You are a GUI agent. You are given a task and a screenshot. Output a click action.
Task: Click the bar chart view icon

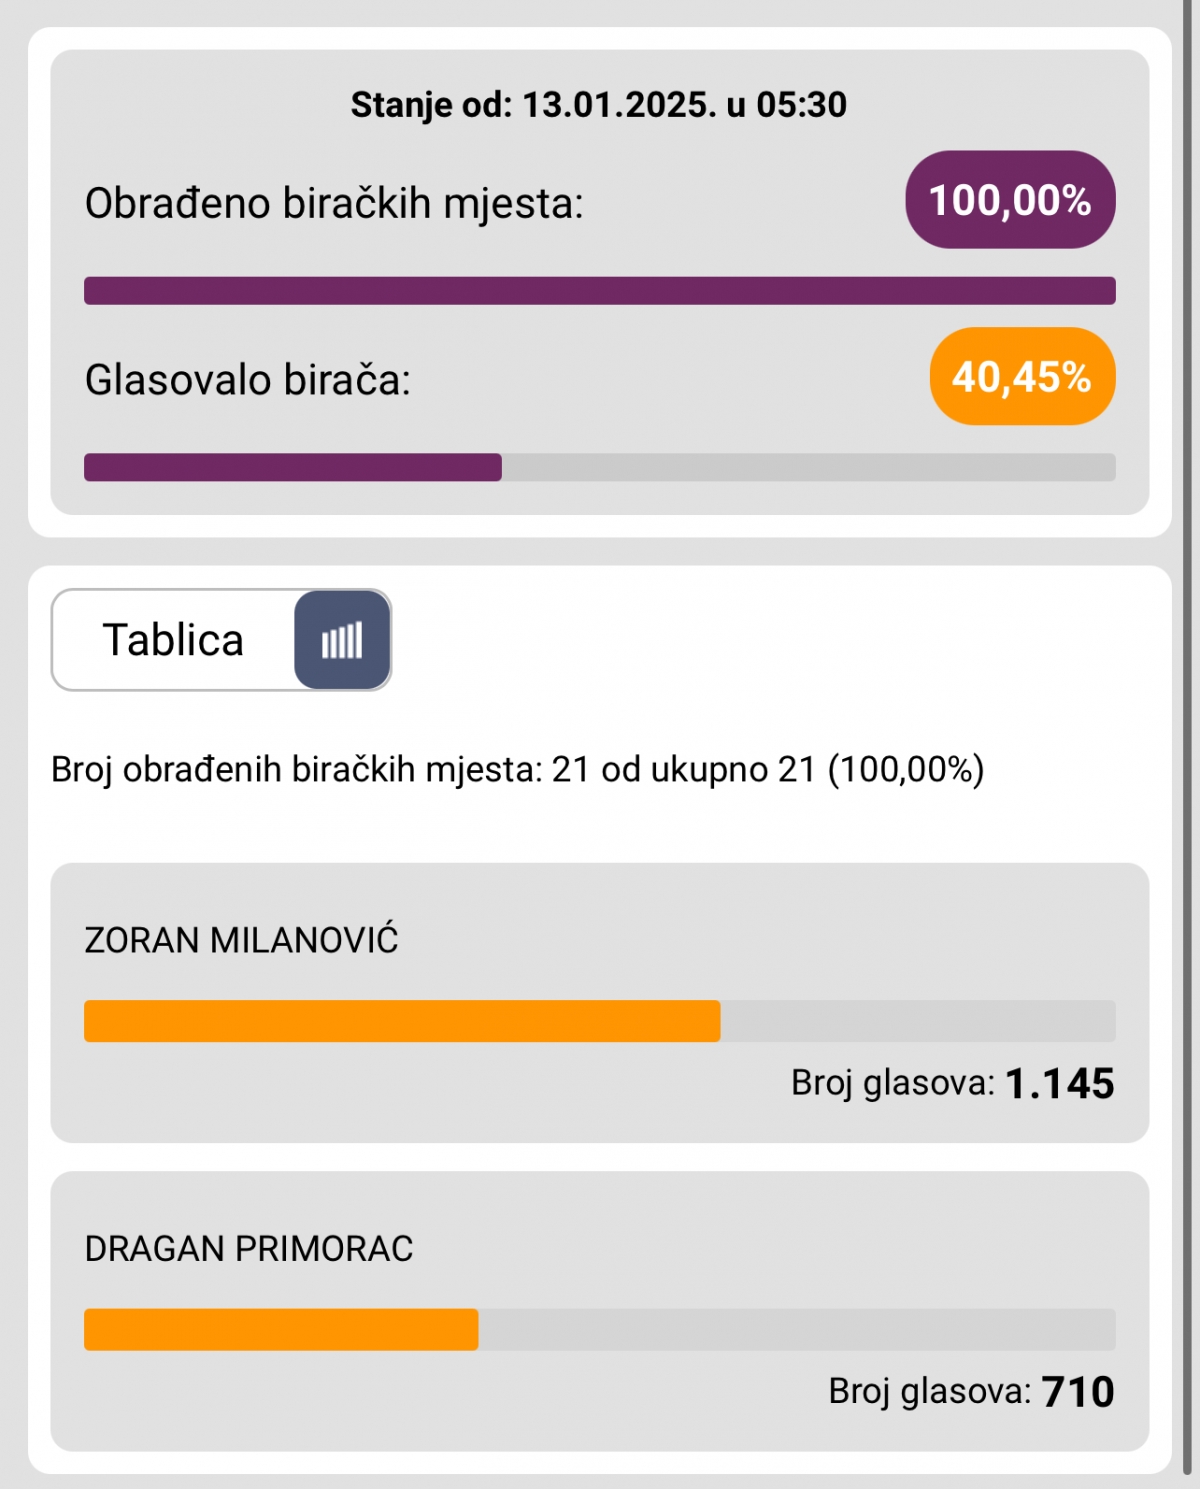pyautogui.click(x=342, y=640)
